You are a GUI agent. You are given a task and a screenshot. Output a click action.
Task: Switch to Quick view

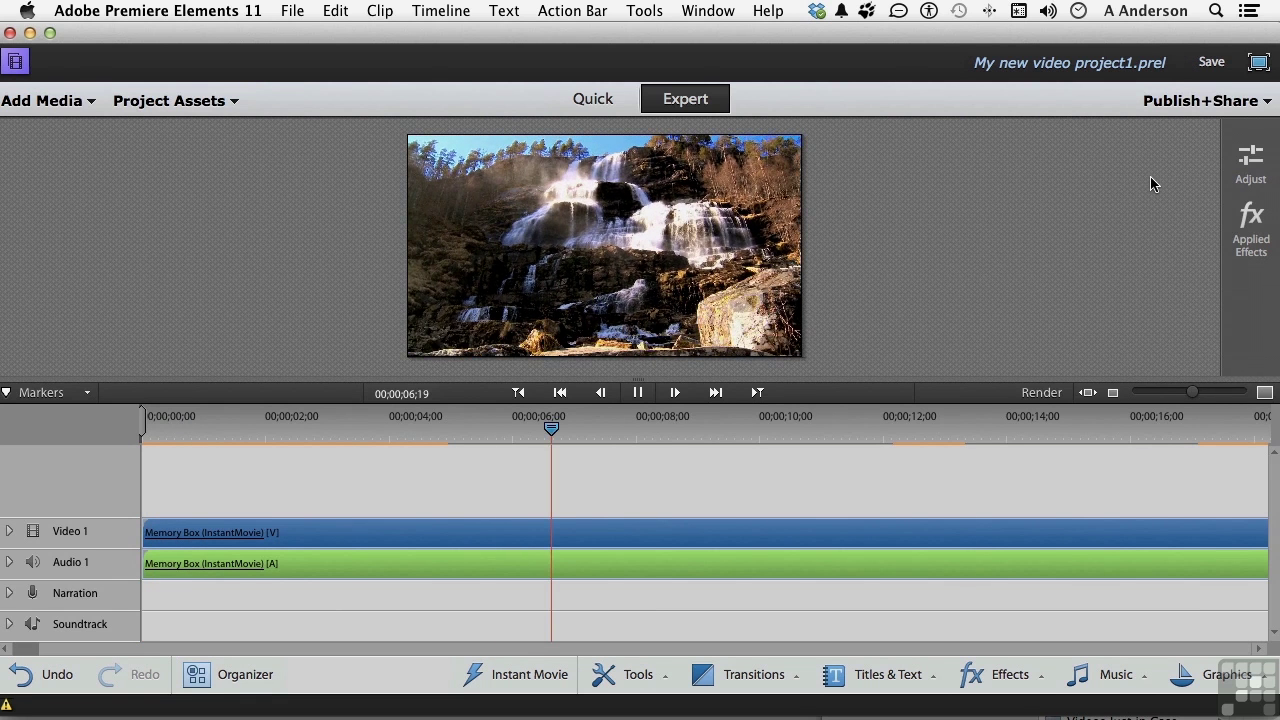pos(593,99)
